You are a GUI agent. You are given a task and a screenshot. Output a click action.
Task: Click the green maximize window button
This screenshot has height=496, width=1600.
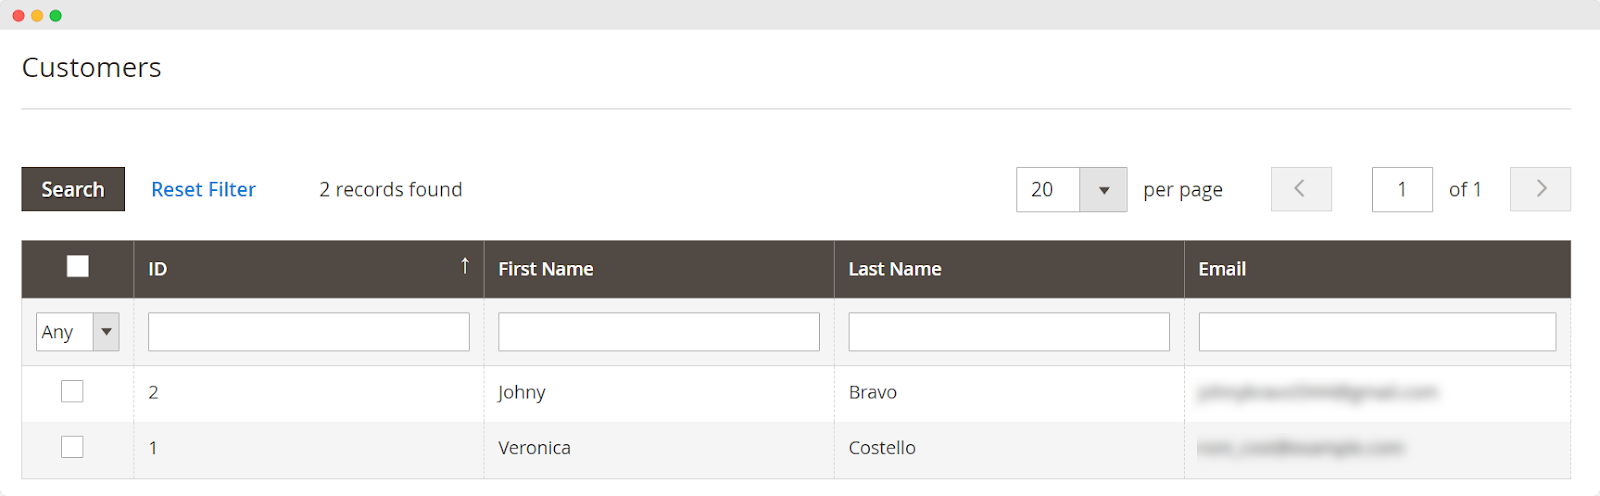point(56,15)
